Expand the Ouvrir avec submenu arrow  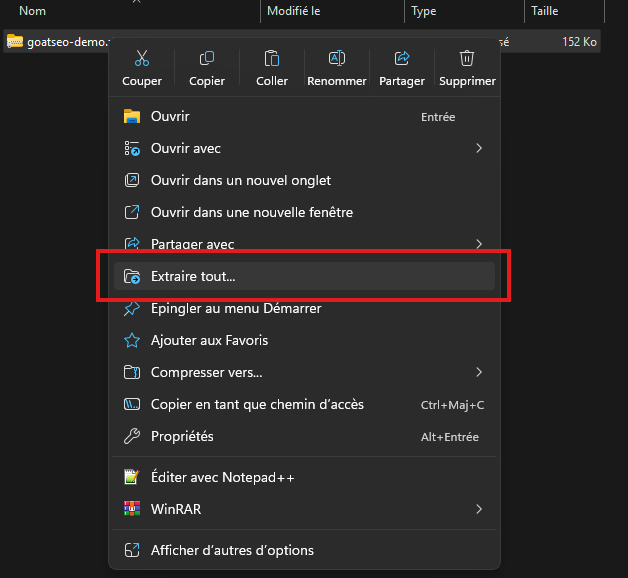(479, 148)
